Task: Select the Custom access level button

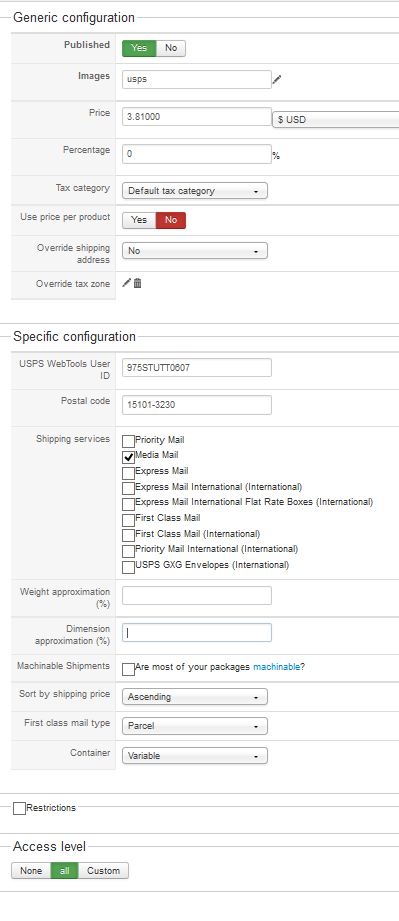Action: tap(103, 871)
